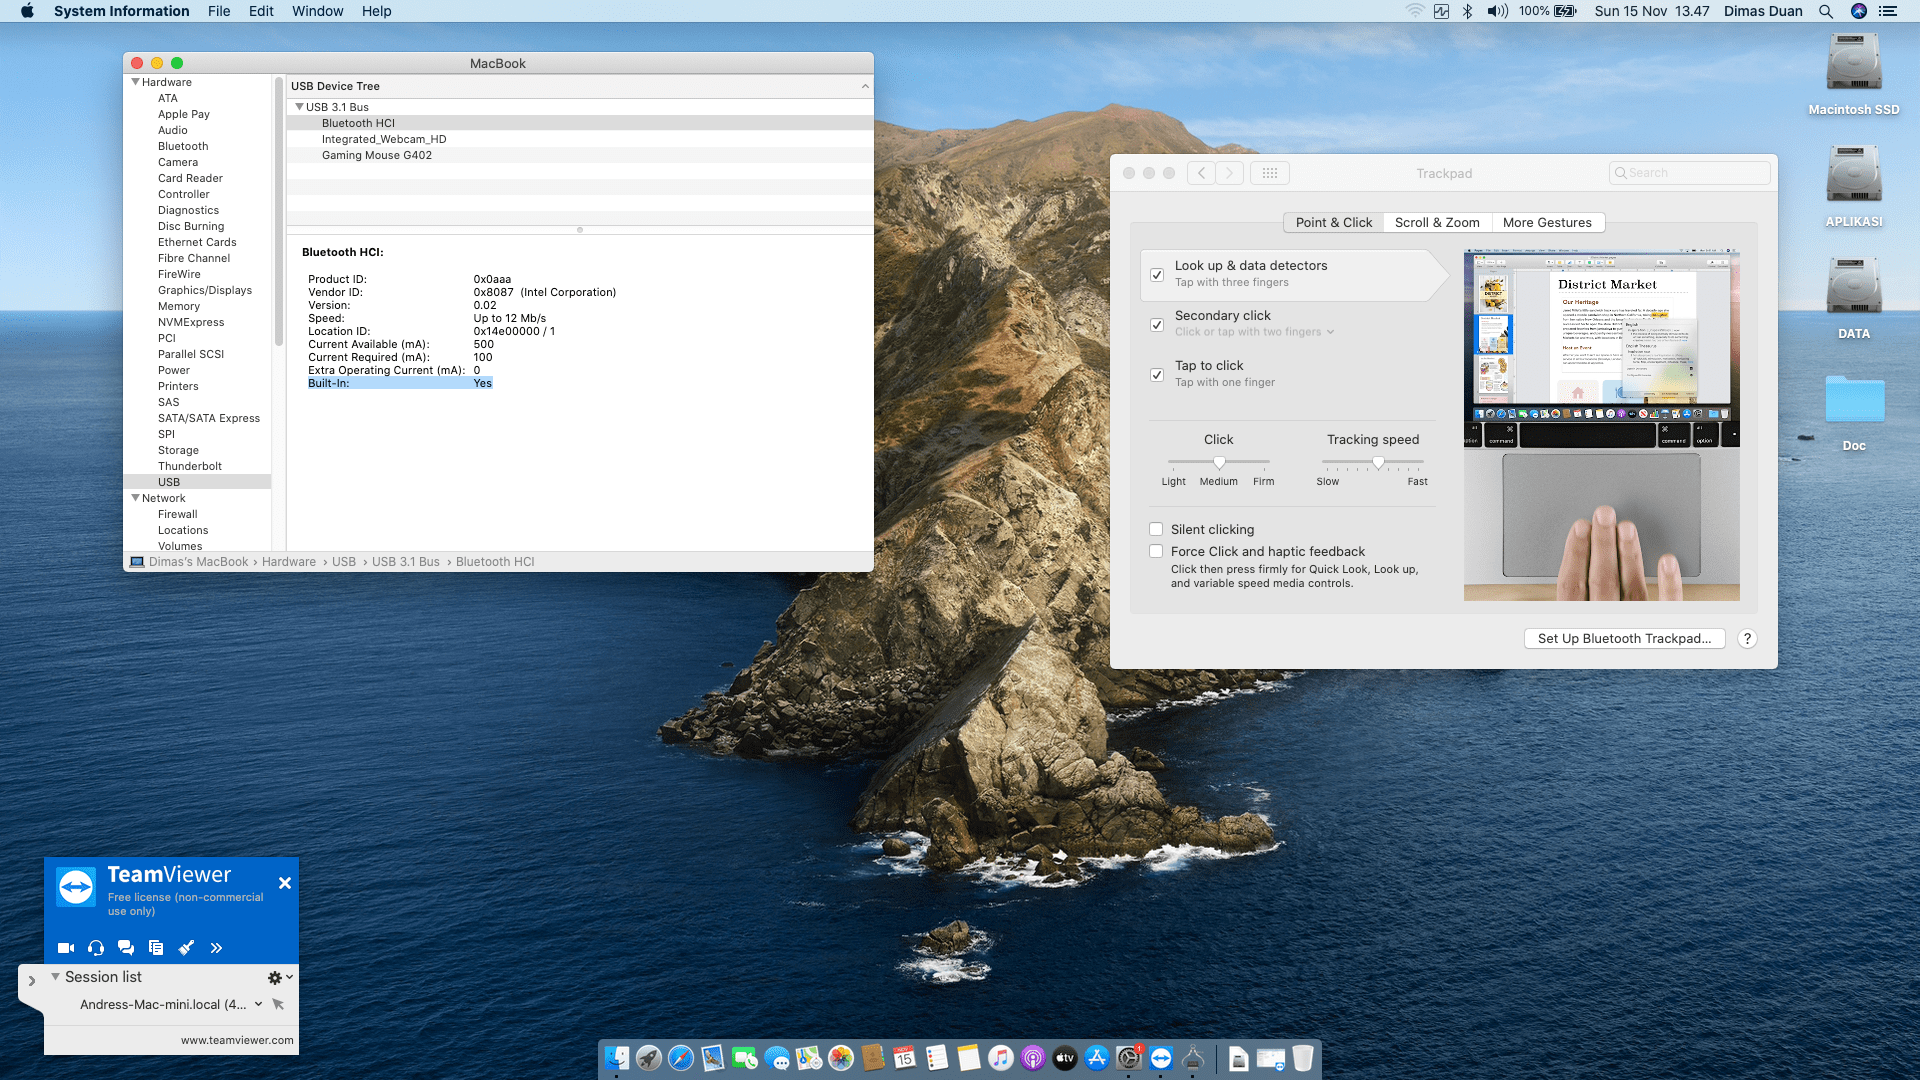Image resolution: width=1920 pixels, height=1080 pixels.
Task: Toggle Tap to click checkbox
Action: point(1157,374)
